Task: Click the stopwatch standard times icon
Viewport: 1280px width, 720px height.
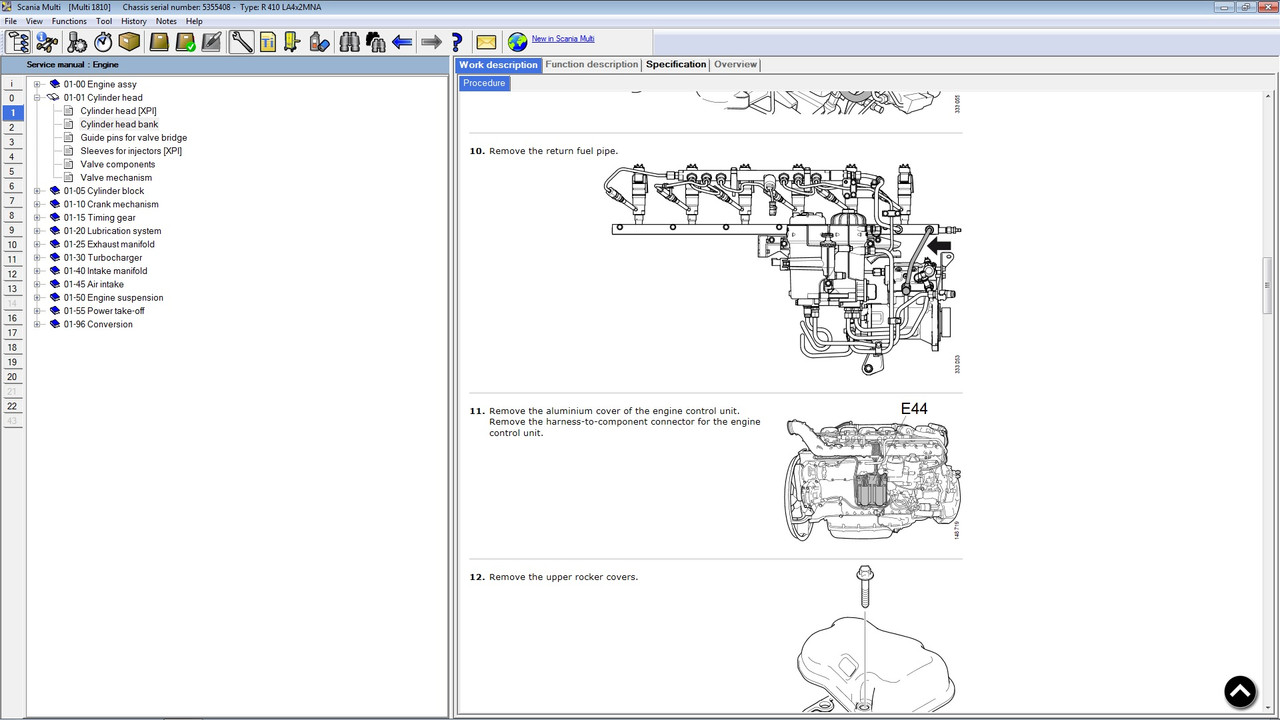Action: 101,42
